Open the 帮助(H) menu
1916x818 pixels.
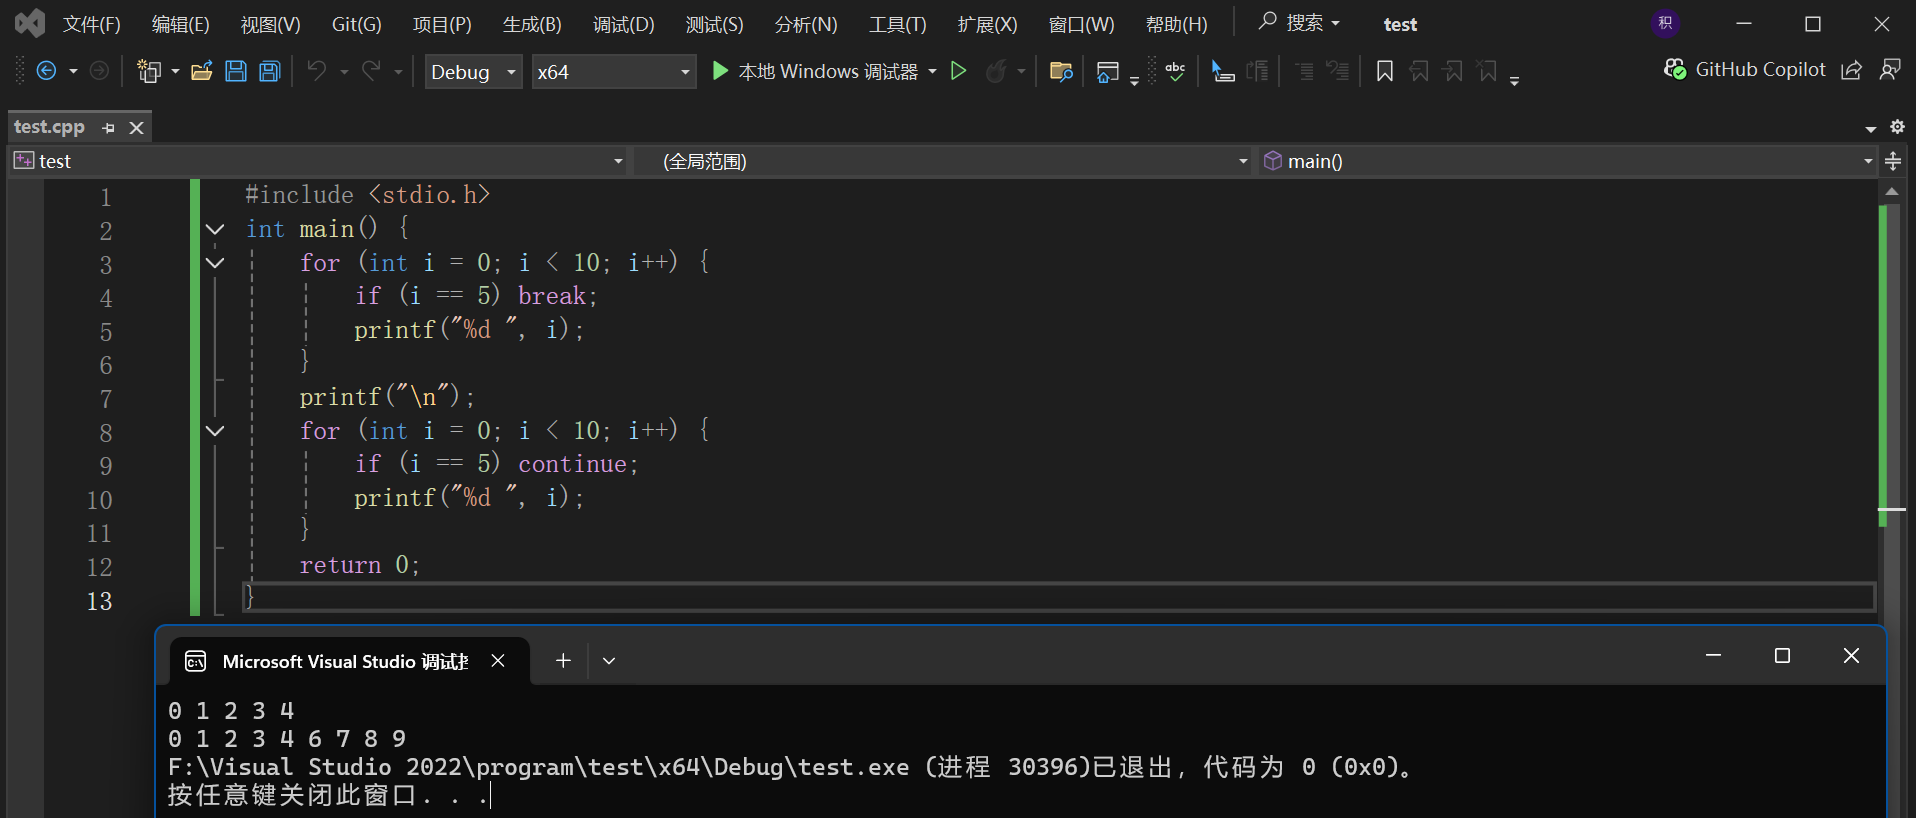1176,24
